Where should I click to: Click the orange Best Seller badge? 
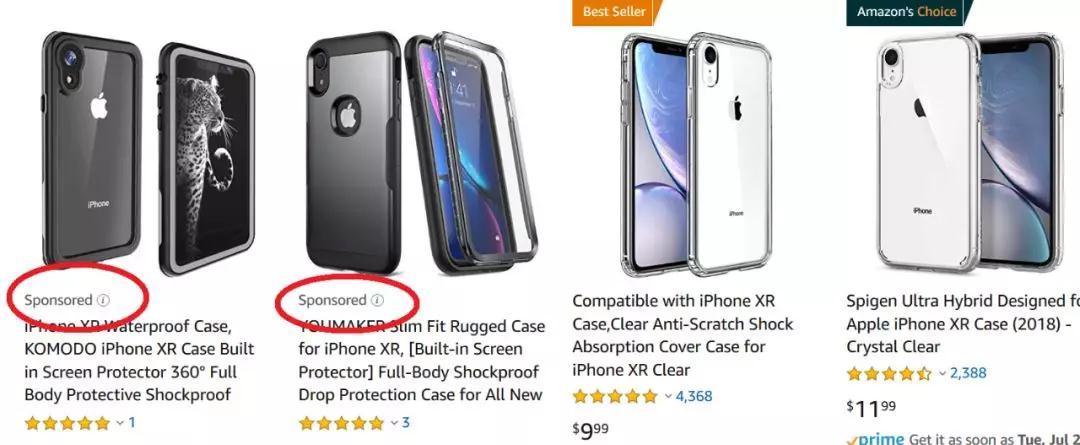tap(614, 12)
